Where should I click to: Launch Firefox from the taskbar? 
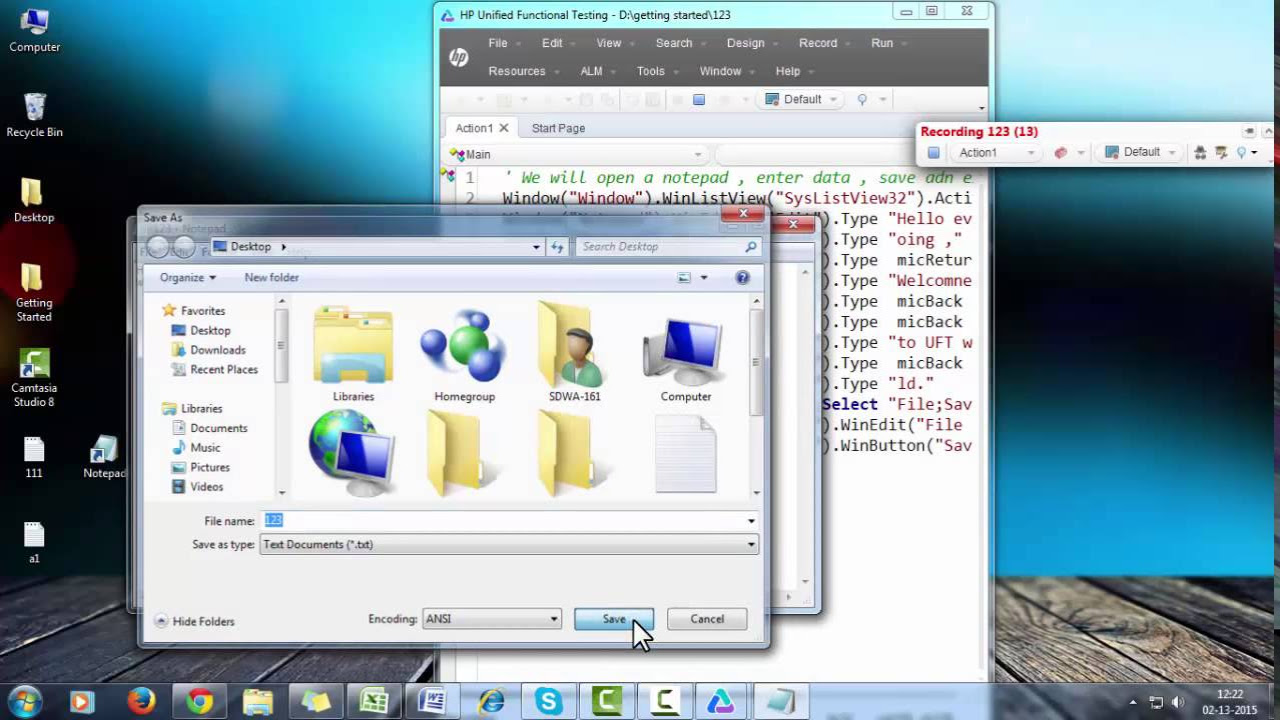click(x=141, y=702)
